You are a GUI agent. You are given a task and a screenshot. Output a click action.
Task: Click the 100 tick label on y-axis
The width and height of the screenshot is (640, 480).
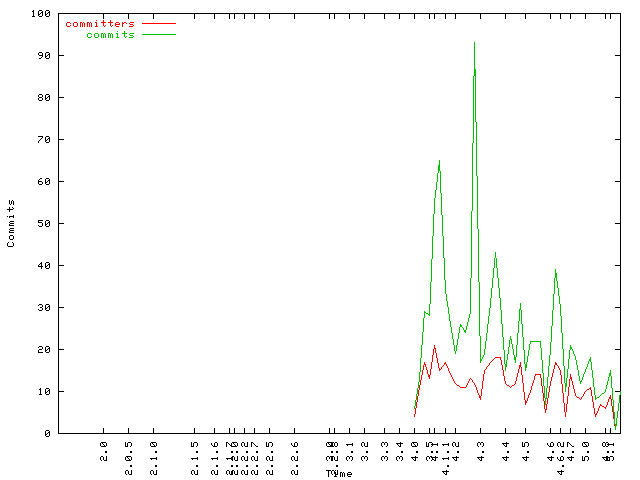pos(41,13)
